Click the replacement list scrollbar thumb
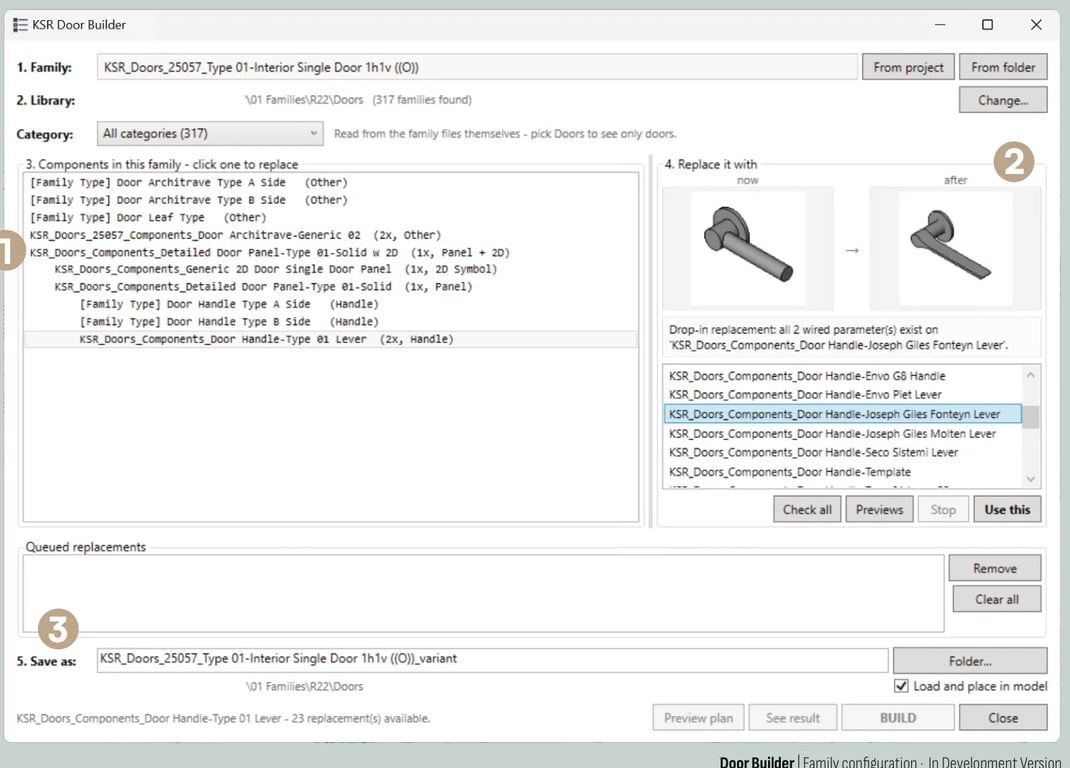Screen dimensions: 1070x768 [x=1030, y=416]
